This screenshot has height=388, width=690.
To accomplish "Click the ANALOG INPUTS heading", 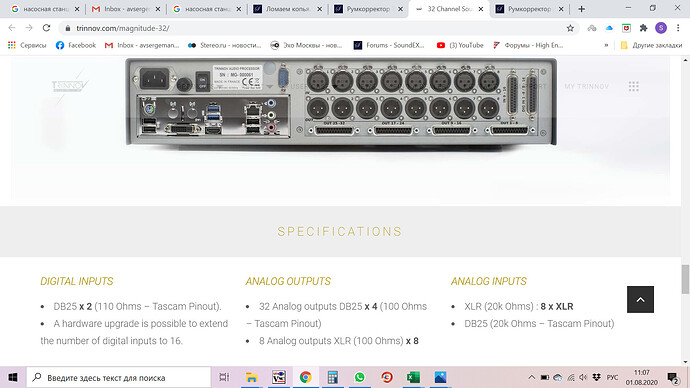I will tap(488, 282).
